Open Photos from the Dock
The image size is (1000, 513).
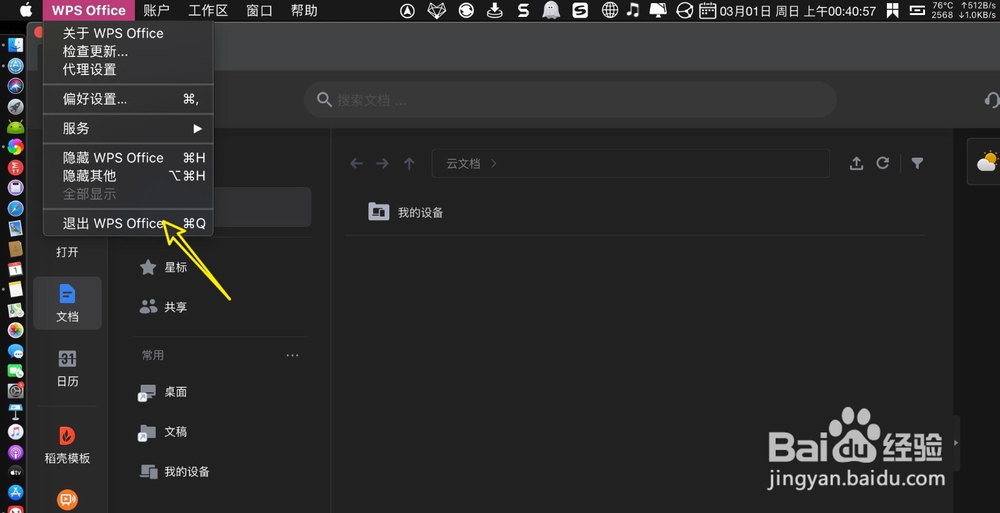[15, 331]
